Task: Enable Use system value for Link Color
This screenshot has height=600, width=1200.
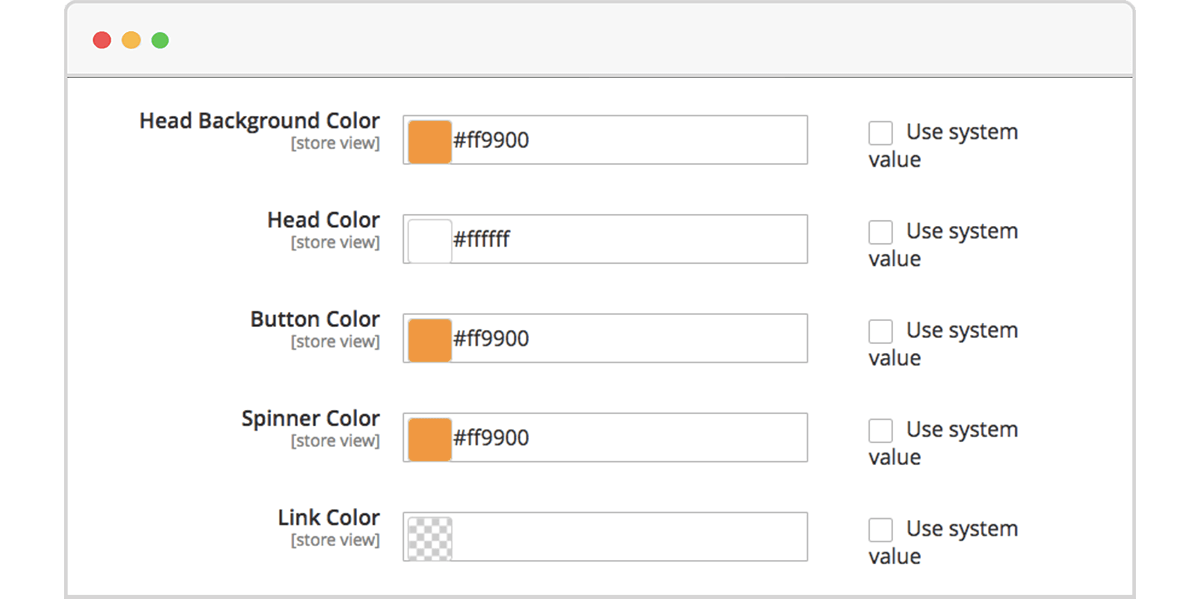Action: click(x=881, y=529)
